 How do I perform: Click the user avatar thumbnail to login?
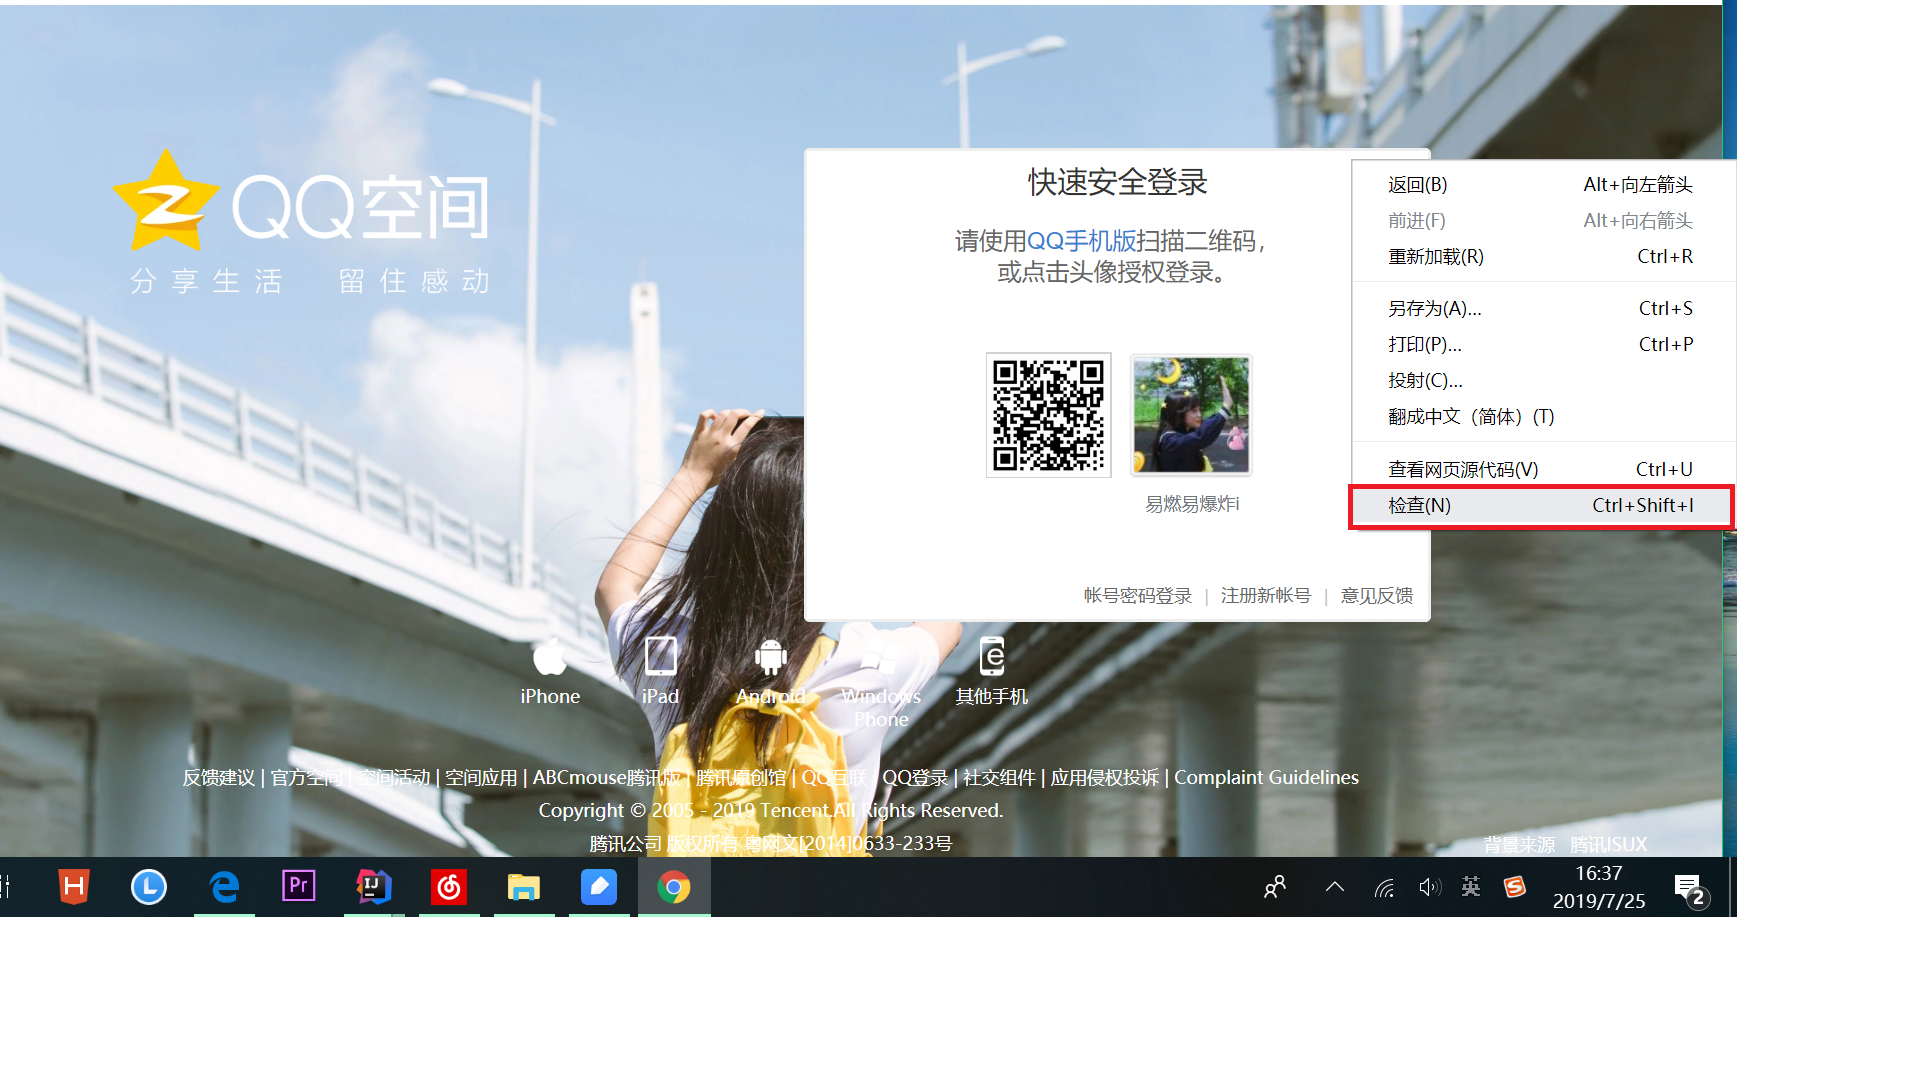click(x=1190, y=415)
